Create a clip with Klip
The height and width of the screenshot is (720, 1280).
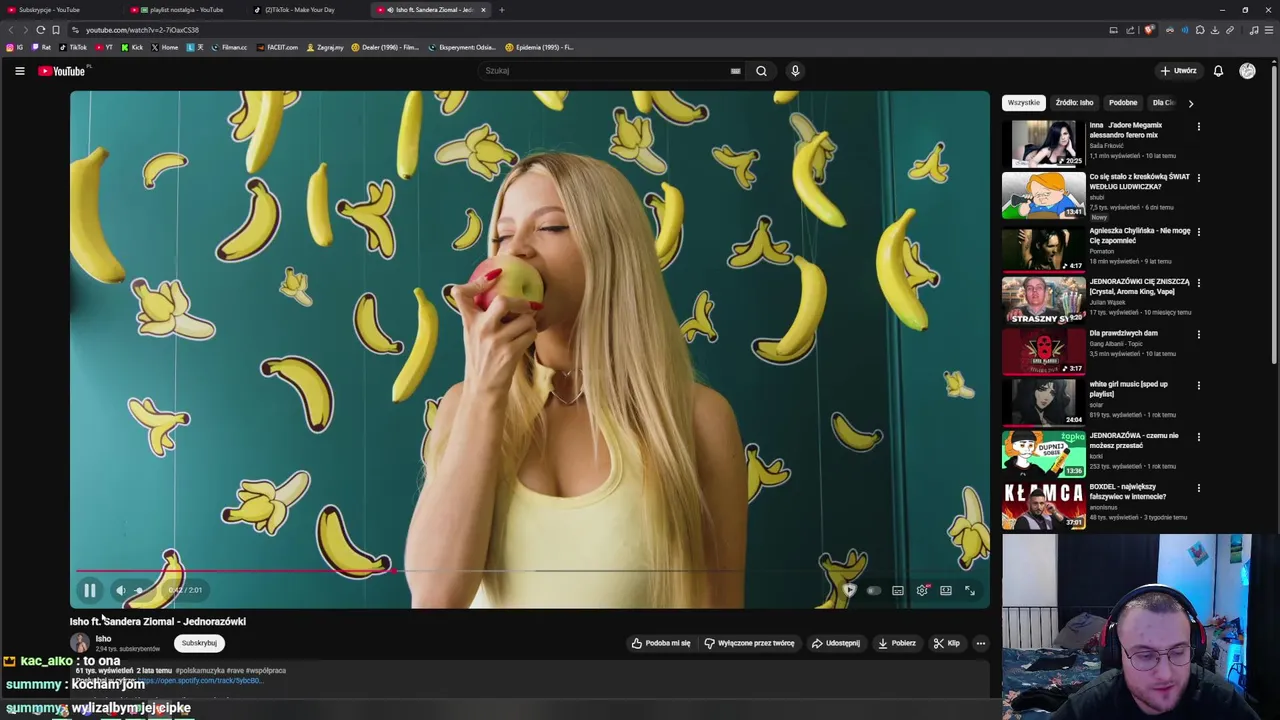[947, 643]
